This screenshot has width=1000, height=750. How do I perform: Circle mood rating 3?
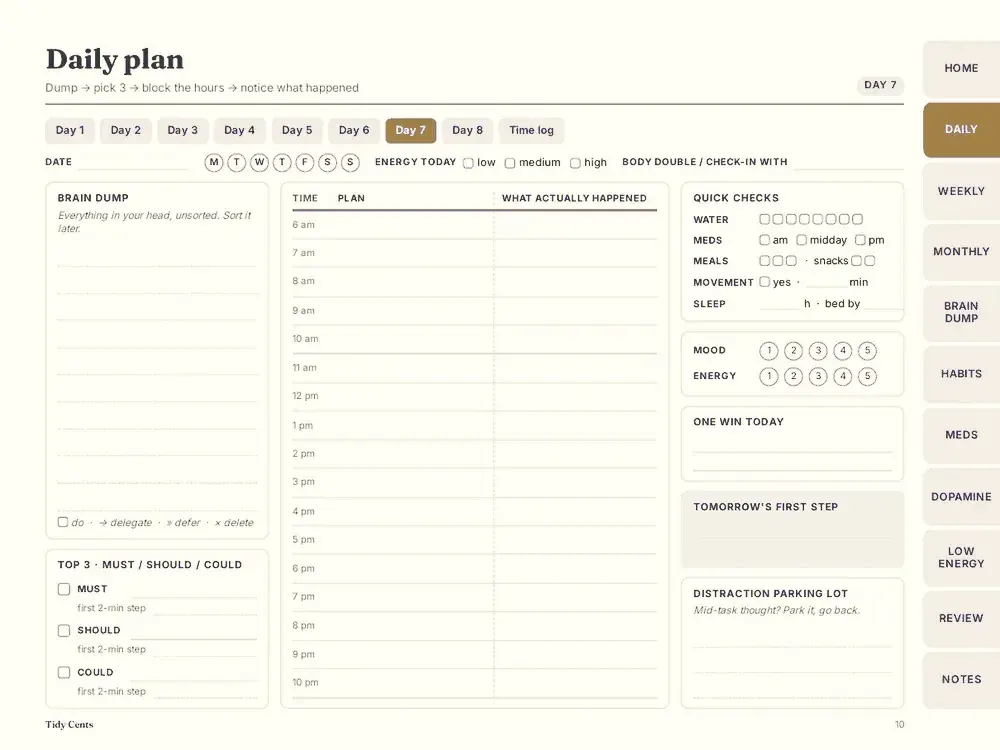click(818, 351)
